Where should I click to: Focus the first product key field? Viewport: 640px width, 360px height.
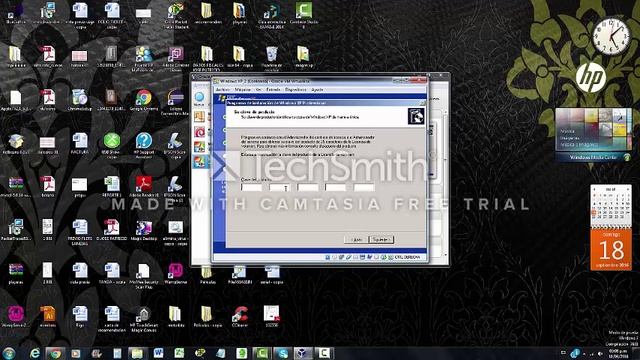pos(251,187)
